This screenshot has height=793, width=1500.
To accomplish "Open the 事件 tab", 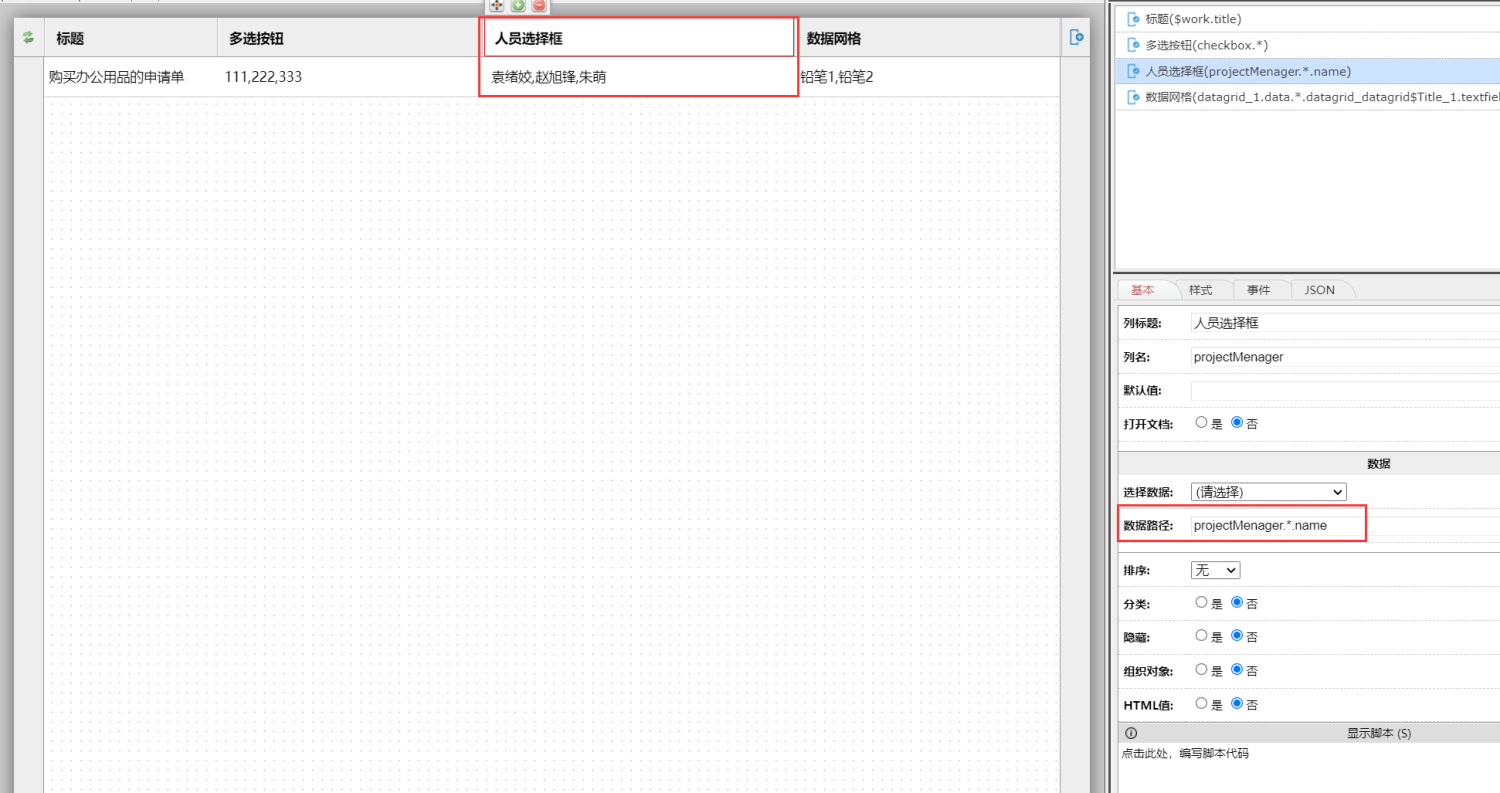I will [x=1258, y=290].
